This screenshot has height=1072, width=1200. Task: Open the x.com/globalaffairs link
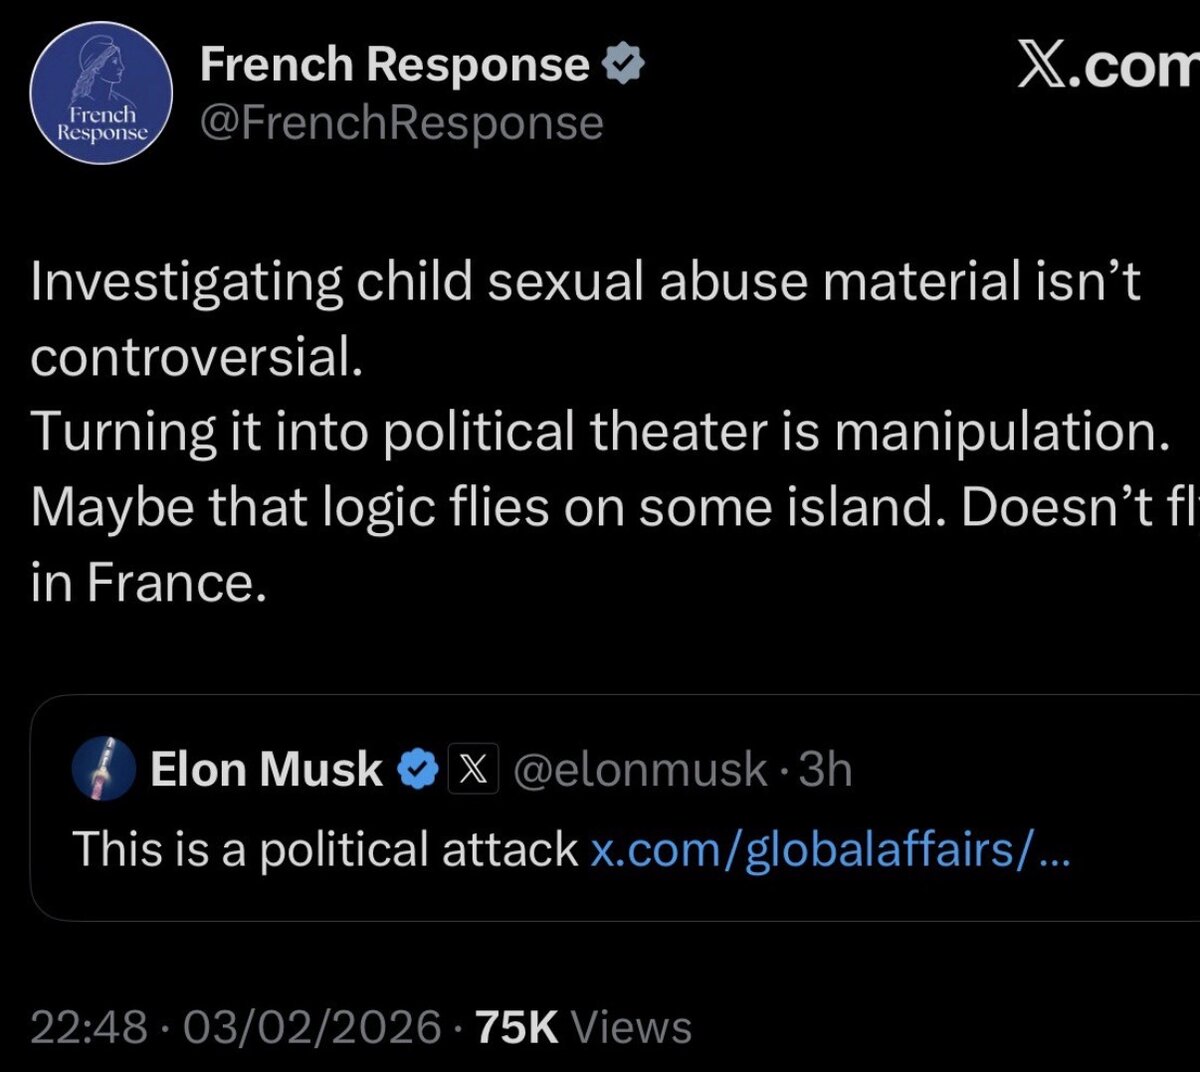point(829,850)
